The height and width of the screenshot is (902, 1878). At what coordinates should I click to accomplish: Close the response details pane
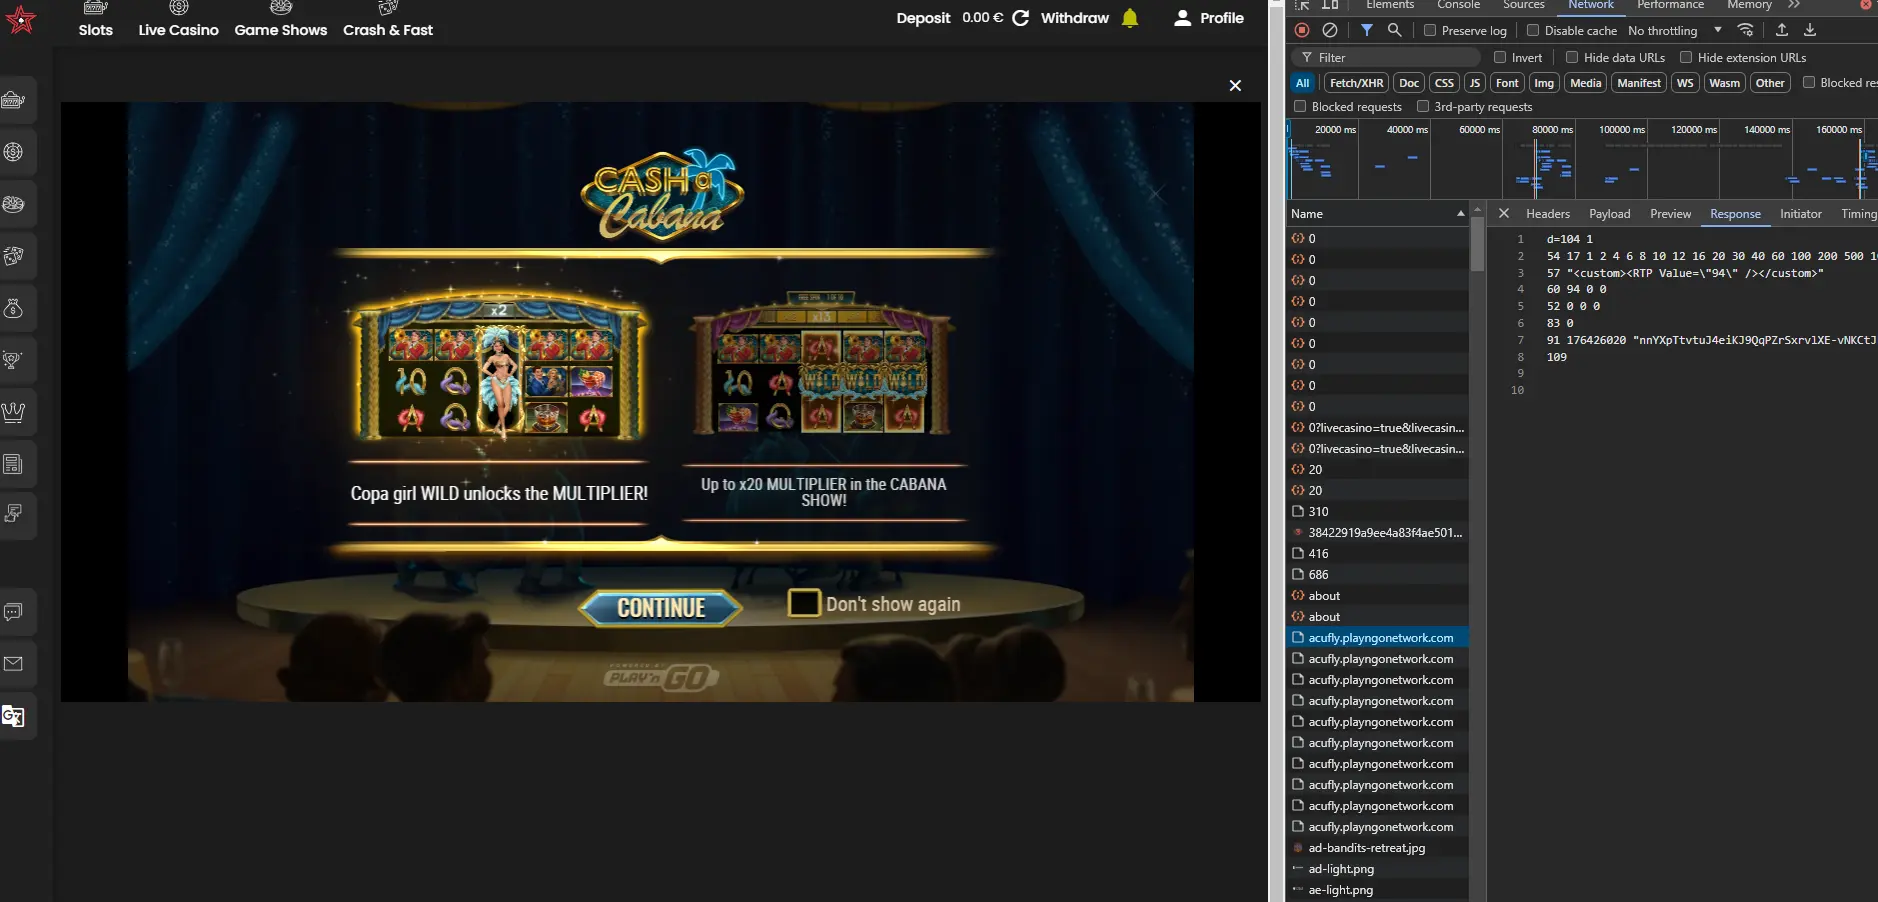point(1504,213)
